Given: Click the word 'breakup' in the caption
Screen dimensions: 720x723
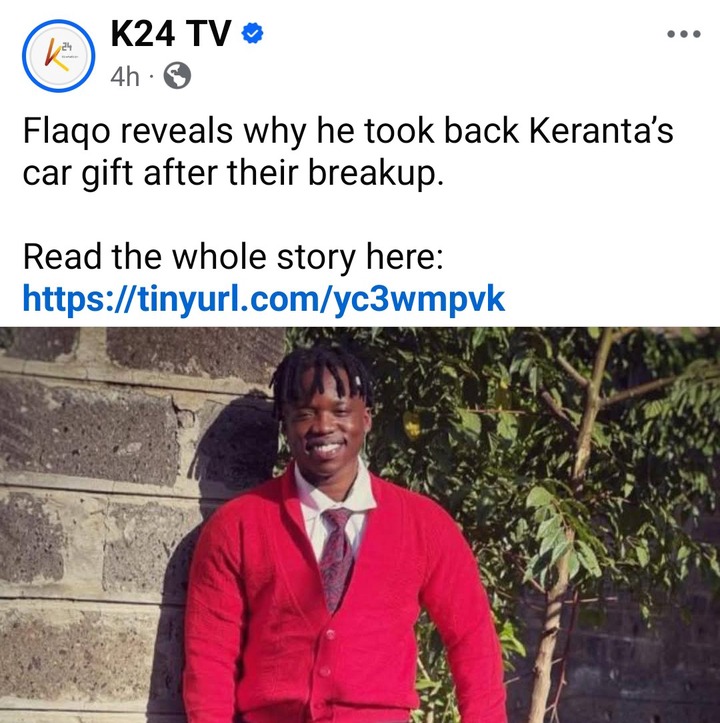Looking at the screenshot, I should pyautogui.click(x=371, y=173).
